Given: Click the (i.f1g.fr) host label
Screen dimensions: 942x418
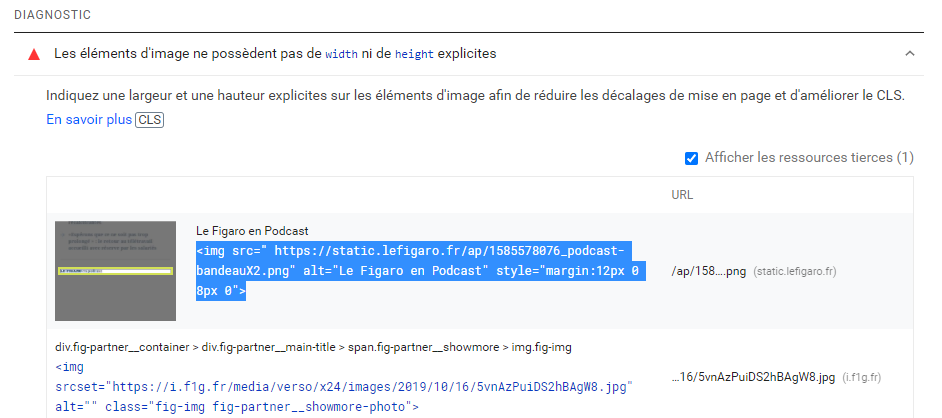Looking at the screenshot, I should point(863,377).
